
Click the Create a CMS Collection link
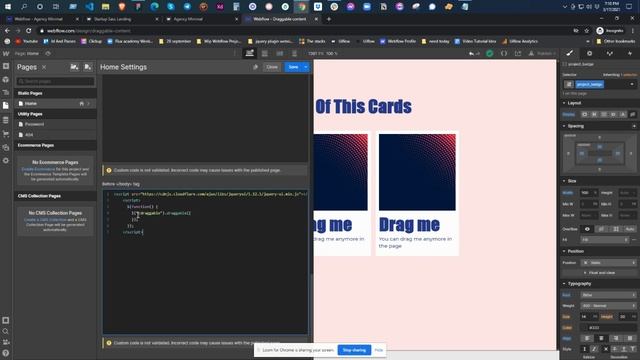pos(44,220)
